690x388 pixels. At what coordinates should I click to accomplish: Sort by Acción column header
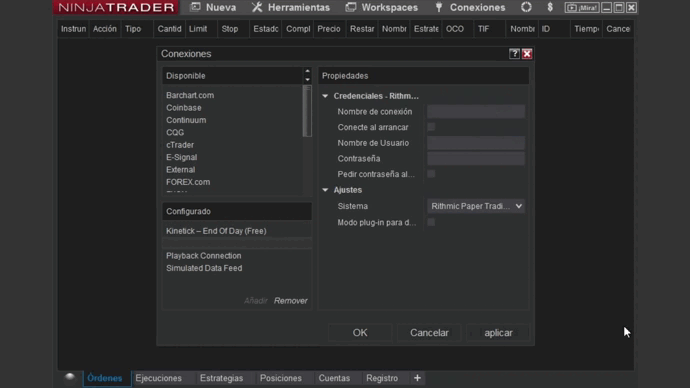(x=104, y=29)
